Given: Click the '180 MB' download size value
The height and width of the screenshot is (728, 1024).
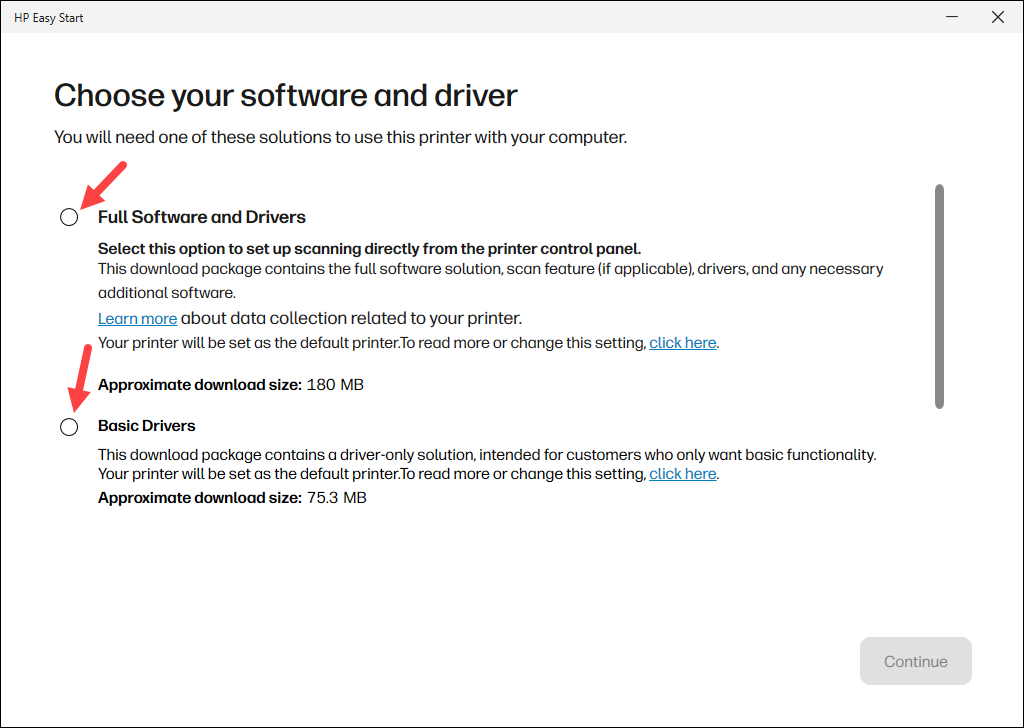Looking at the screenshot, I should [335, 385].
